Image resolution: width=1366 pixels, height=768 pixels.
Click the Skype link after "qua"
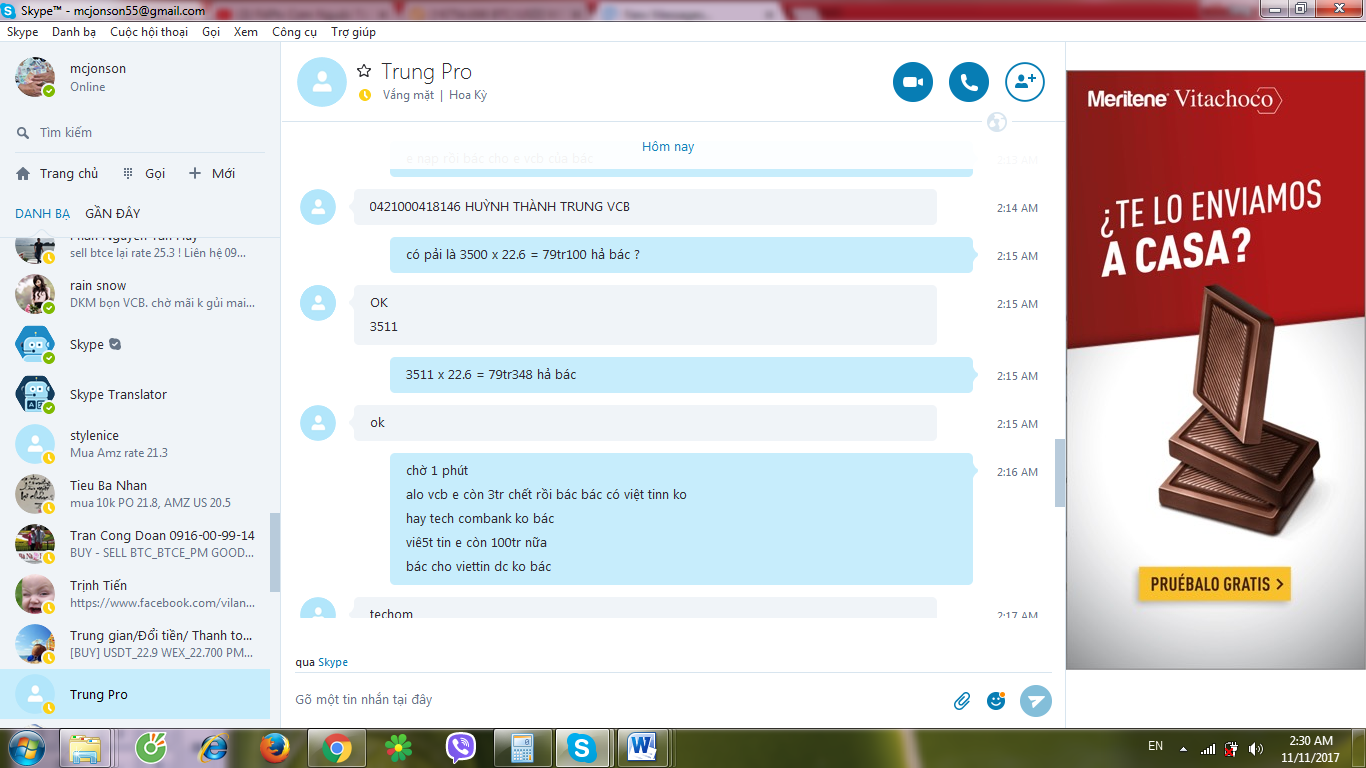point(333,662)
